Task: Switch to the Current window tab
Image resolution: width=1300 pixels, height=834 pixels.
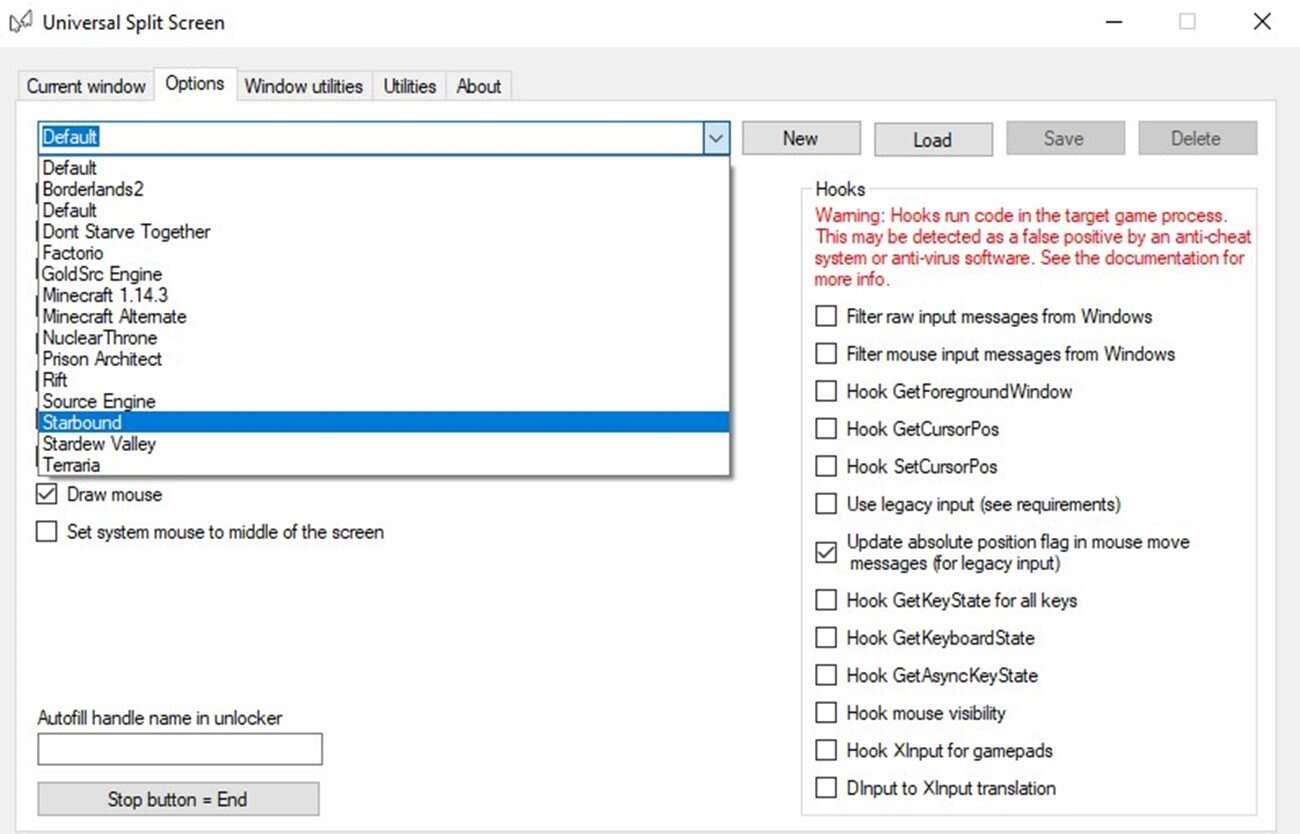Action: (x=86, y=86)
